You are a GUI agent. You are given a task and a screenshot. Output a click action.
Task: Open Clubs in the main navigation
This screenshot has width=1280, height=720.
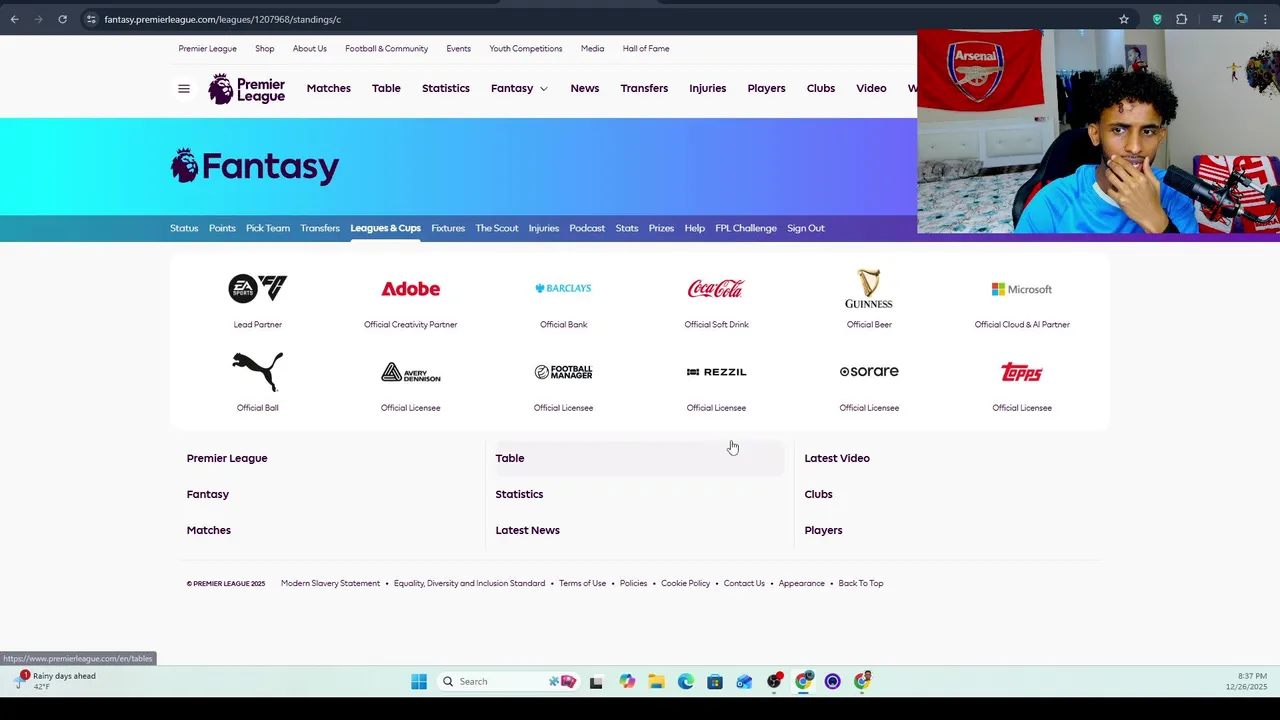(x=821, y=88)
